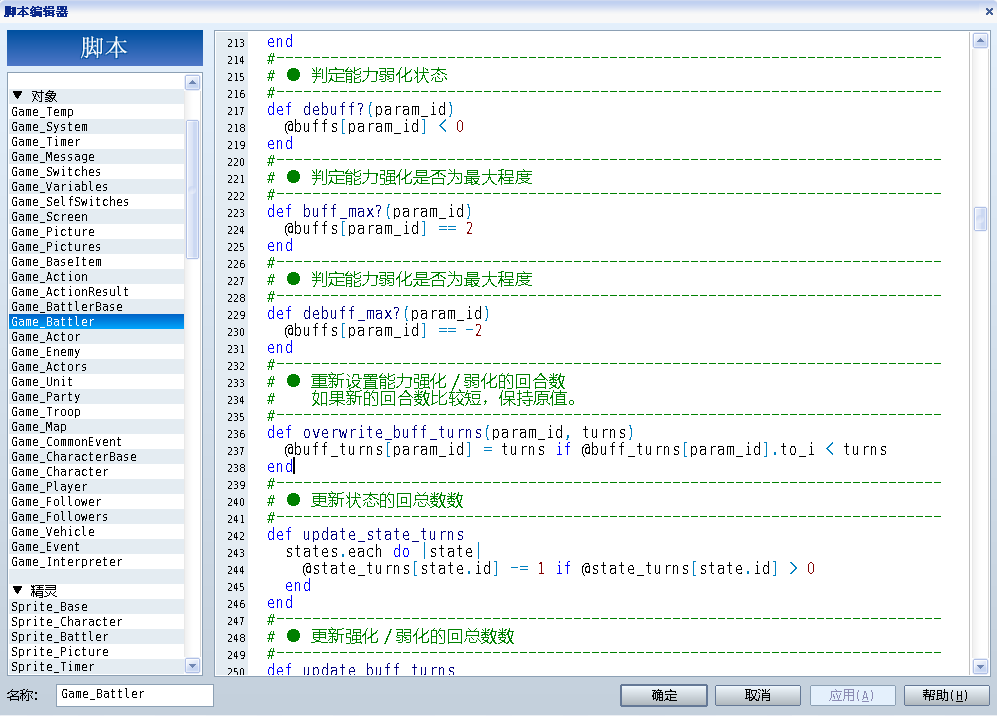Close the script editor window
This screenshot has width=997, height=716.
coord(989,11)
